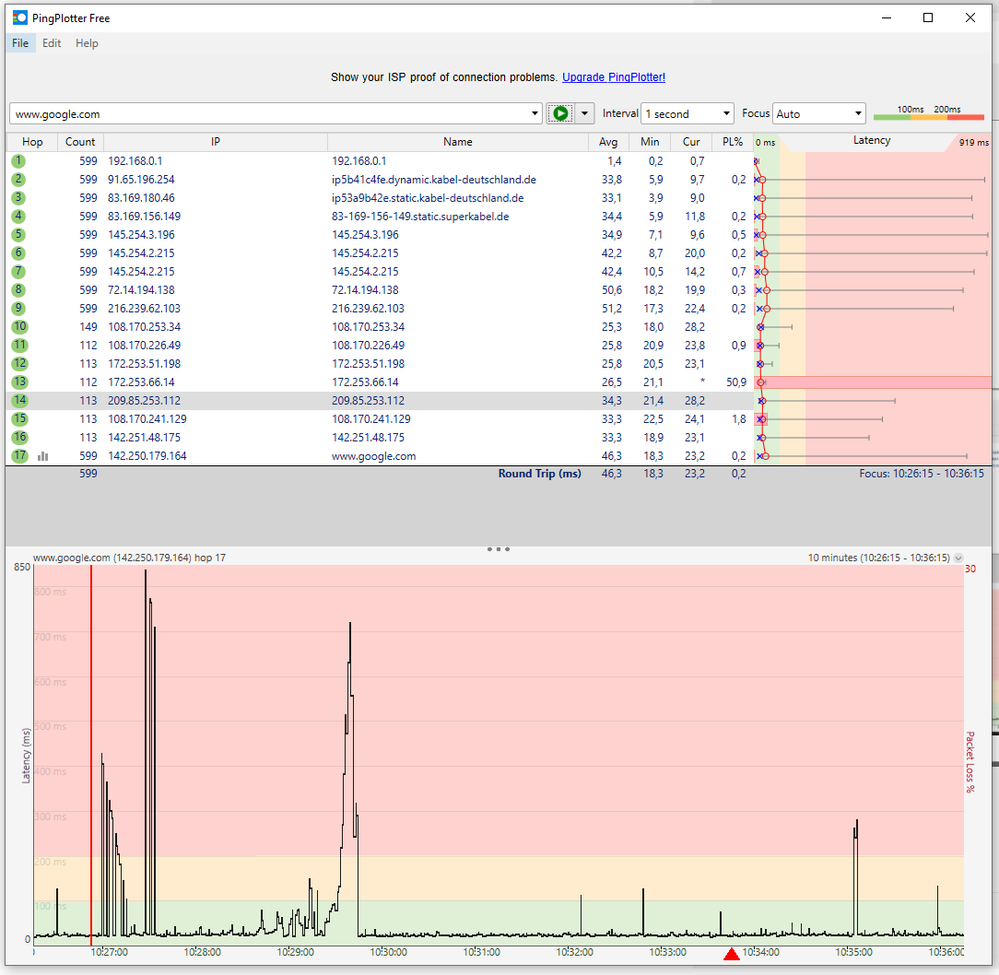This screenshot has width=999, height=975.
Task: Open the Help menu
Action: click(x=87, y=43)
